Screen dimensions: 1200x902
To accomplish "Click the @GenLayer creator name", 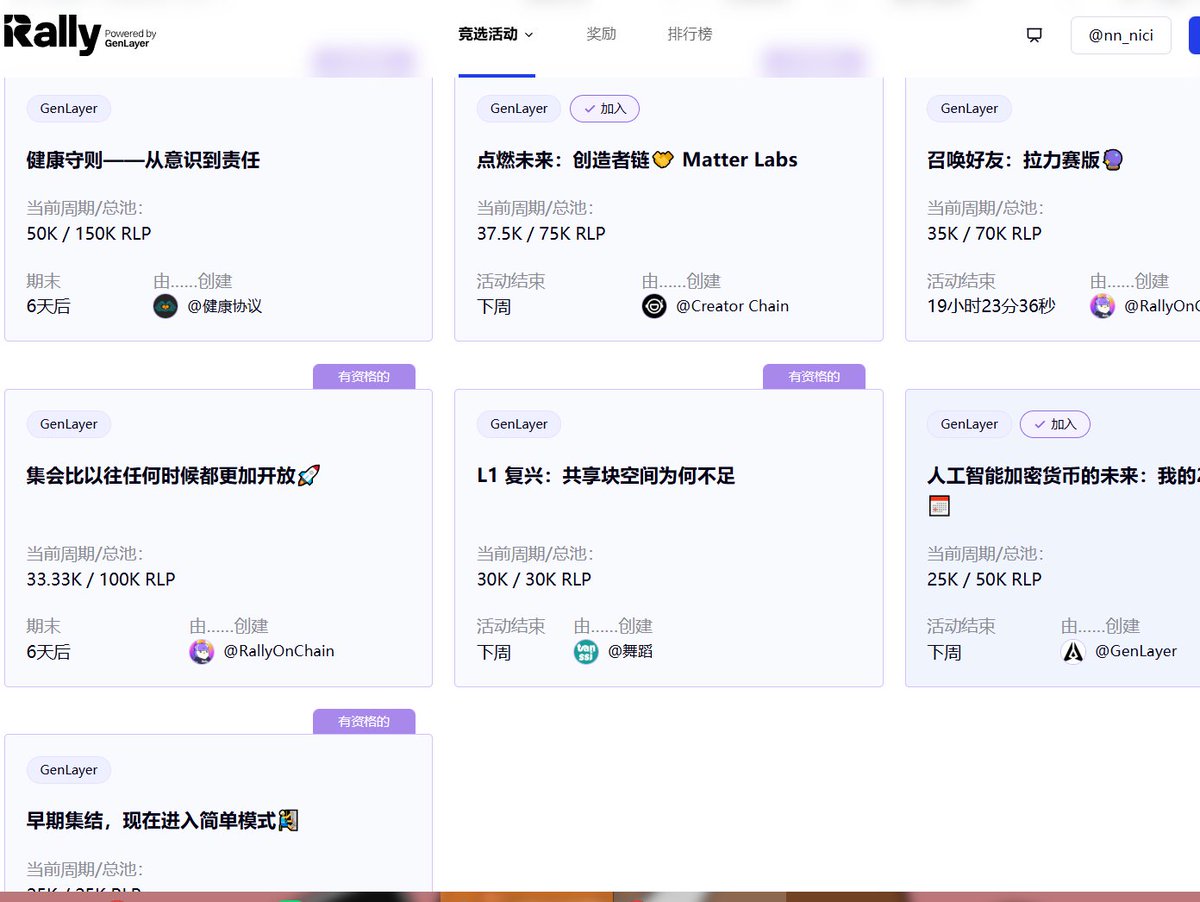I will [x=1136, y=651].
